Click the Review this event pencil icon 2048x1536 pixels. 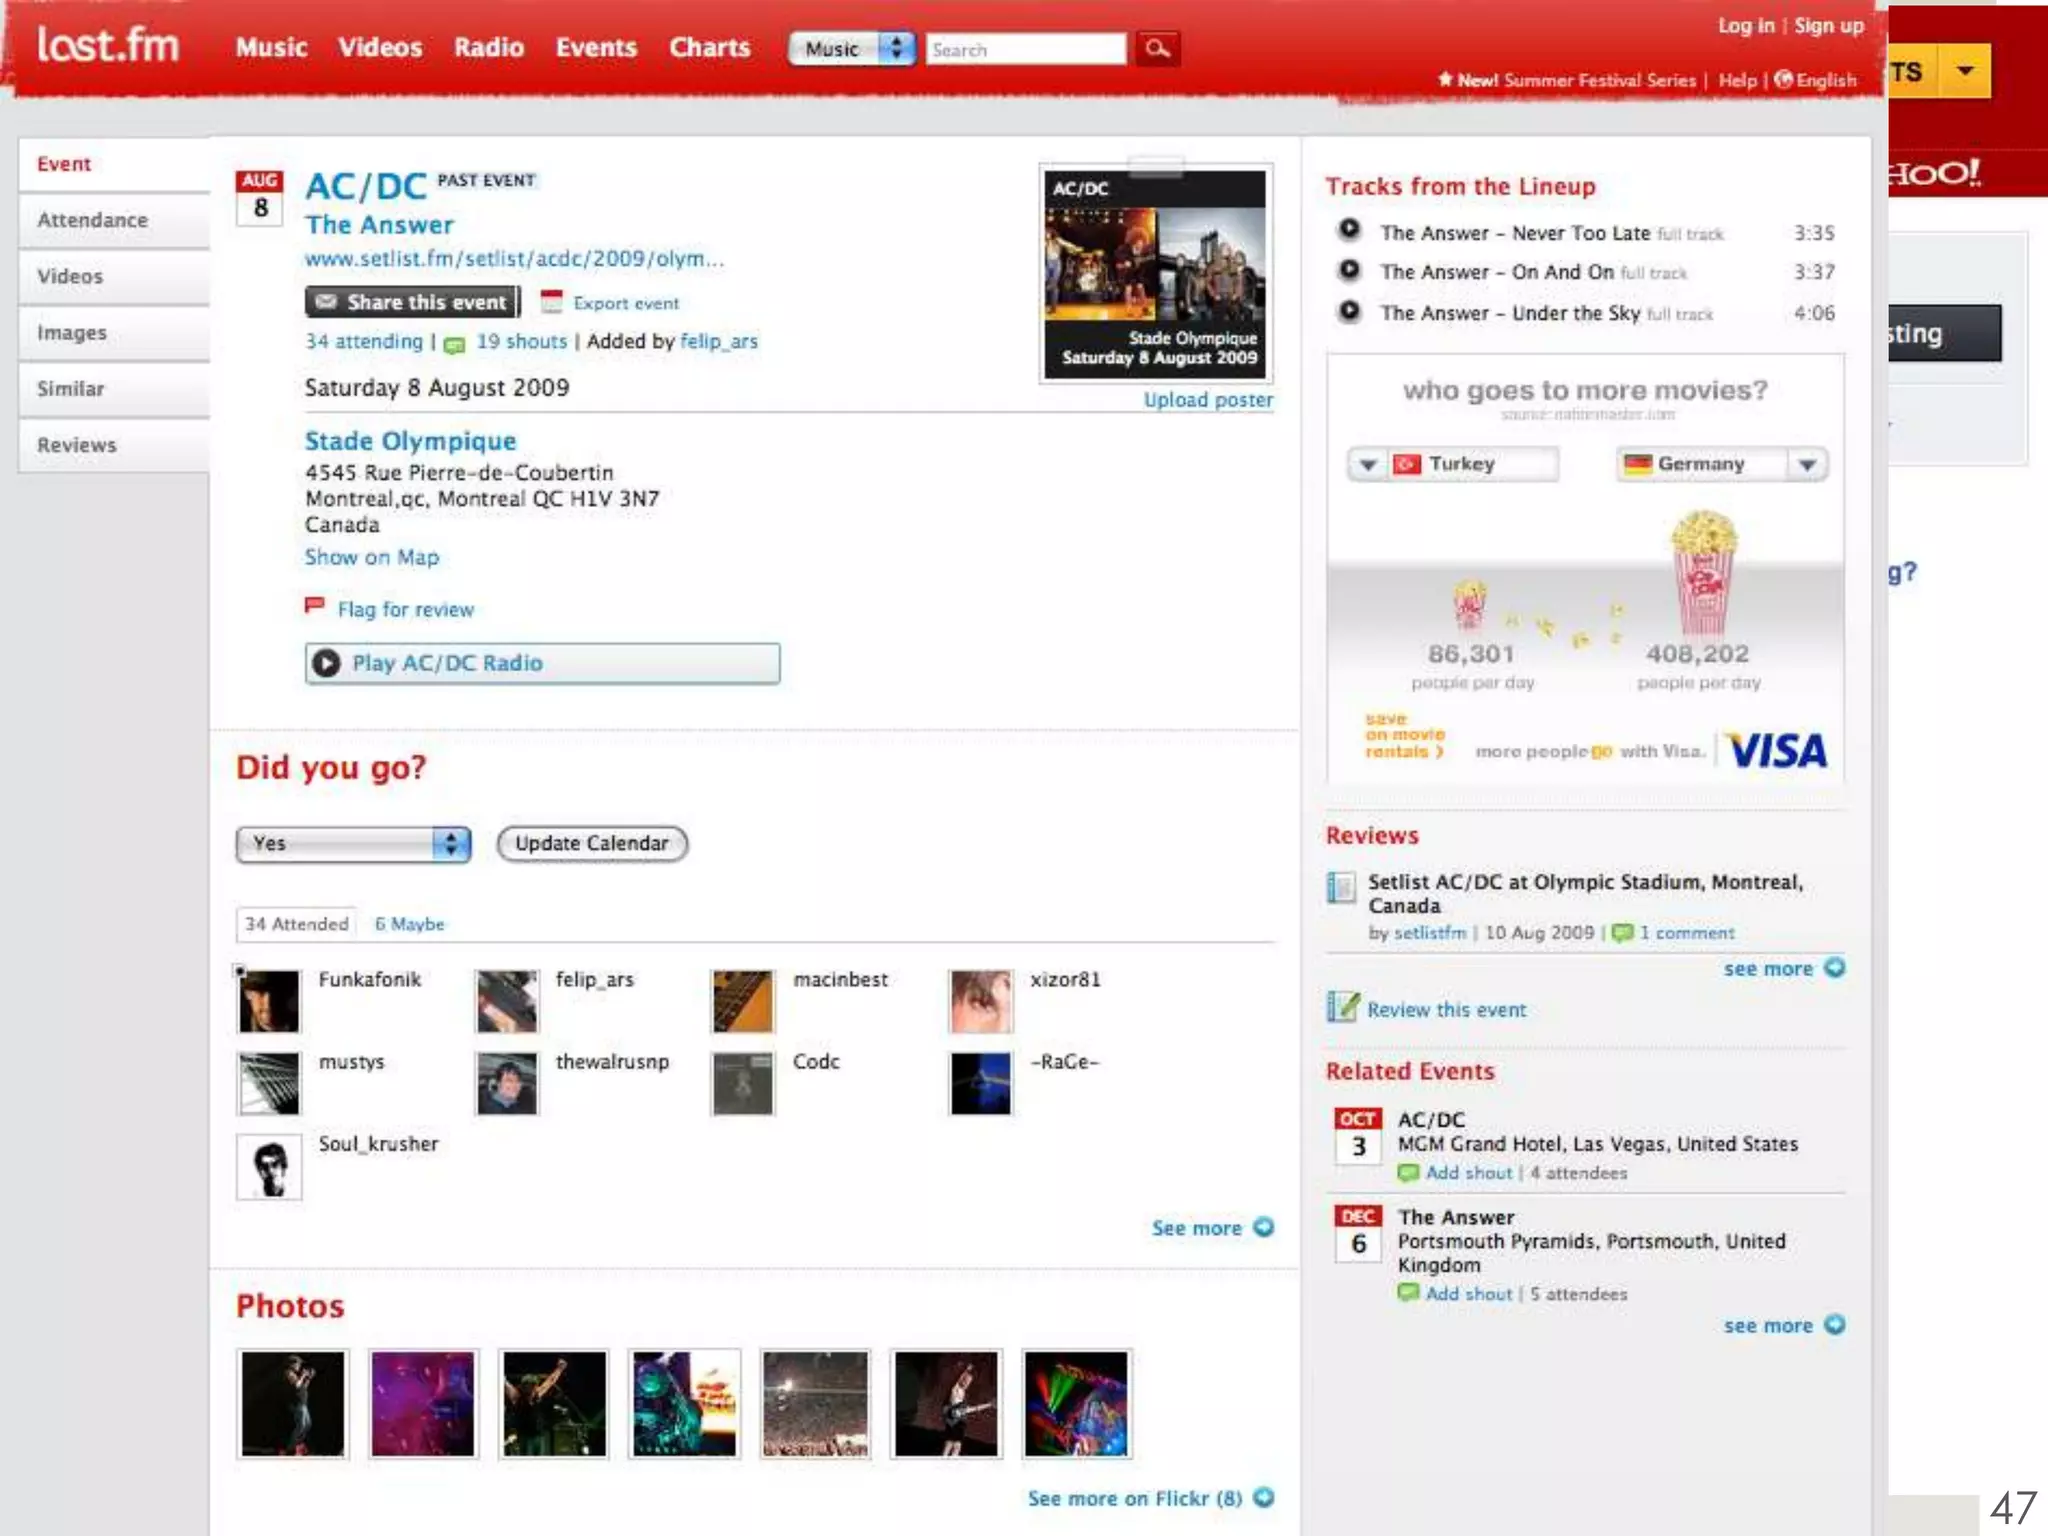click(x=1343, y=1007)
